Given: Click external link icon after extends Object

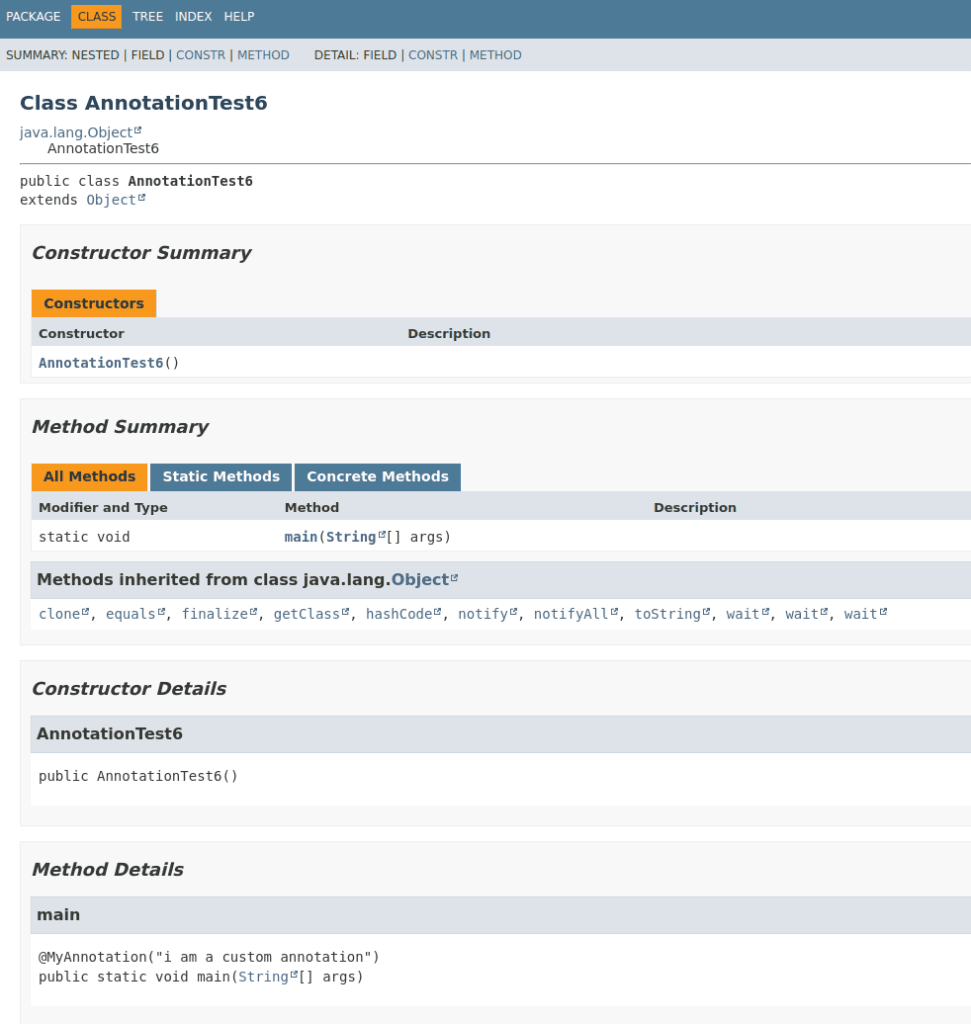Looking at the screenshot, I should point(142,197).
